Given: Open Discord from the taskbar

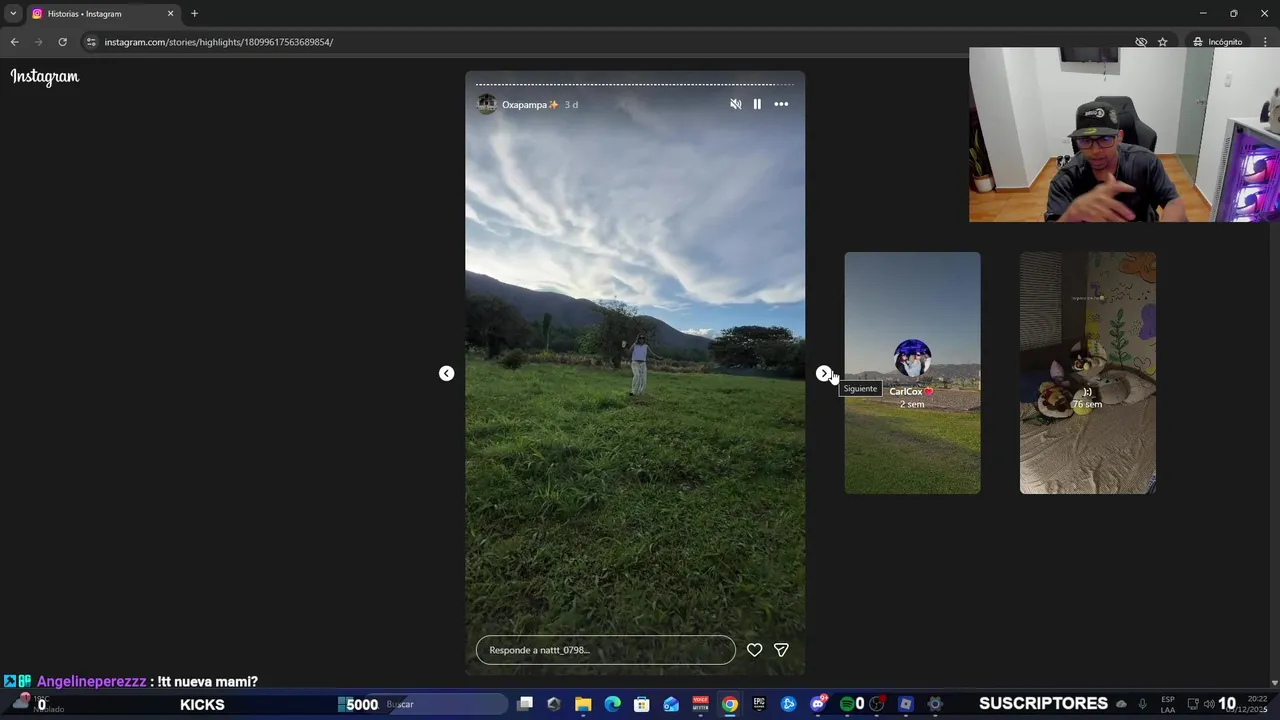Looking at the screenshot, I should coord(818,704).
